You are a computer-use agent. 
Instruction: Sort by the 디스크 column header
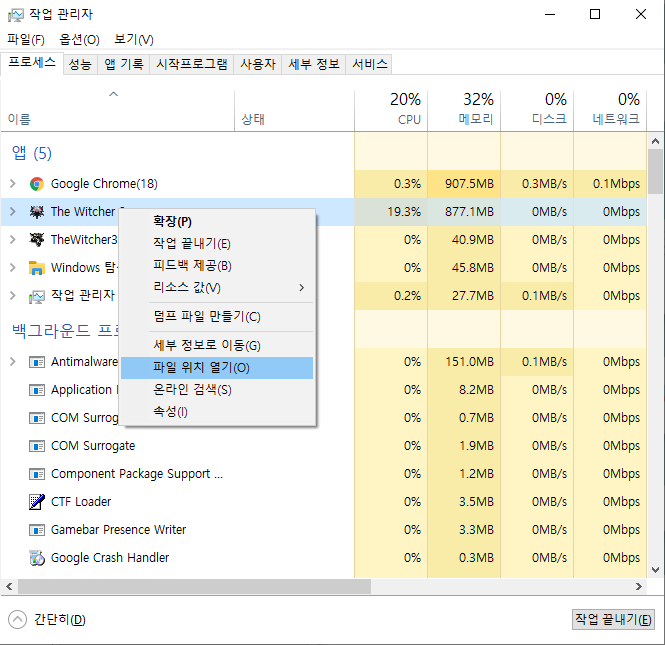pos(537,109)
